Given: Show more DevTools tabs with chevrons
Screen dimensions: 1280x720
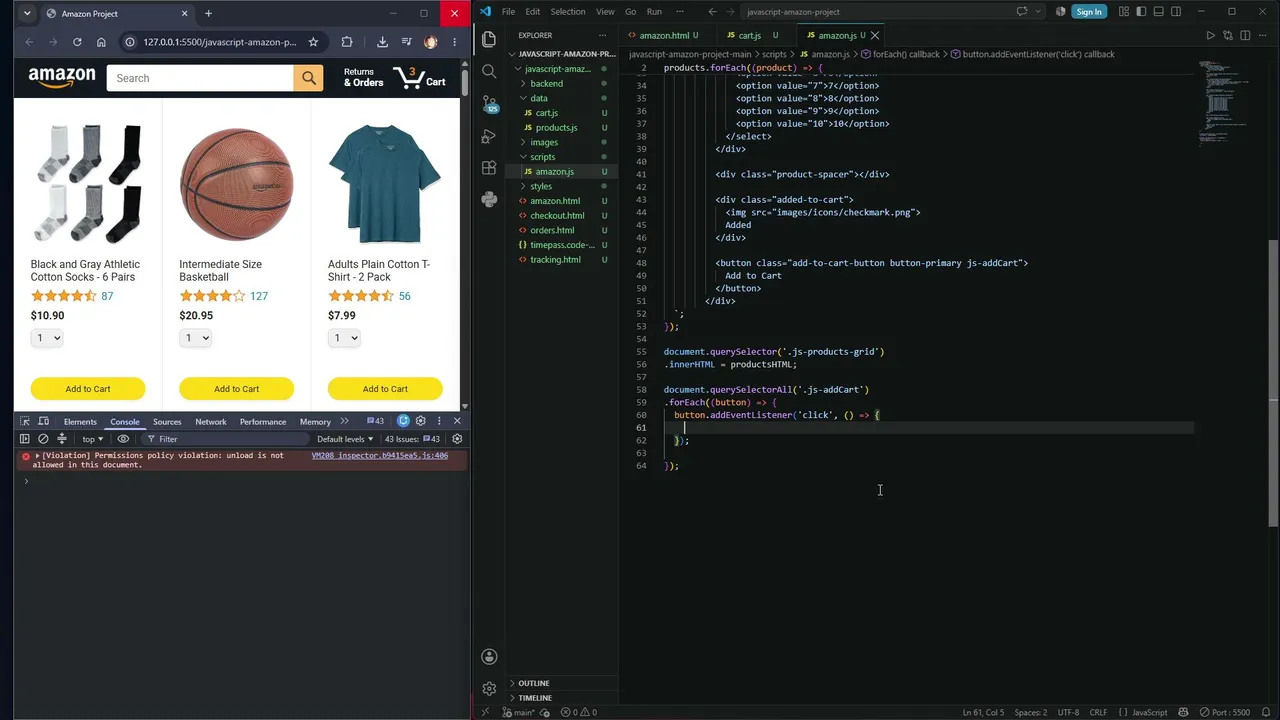Looking at the screenshot, I should [x=344, y=421].
